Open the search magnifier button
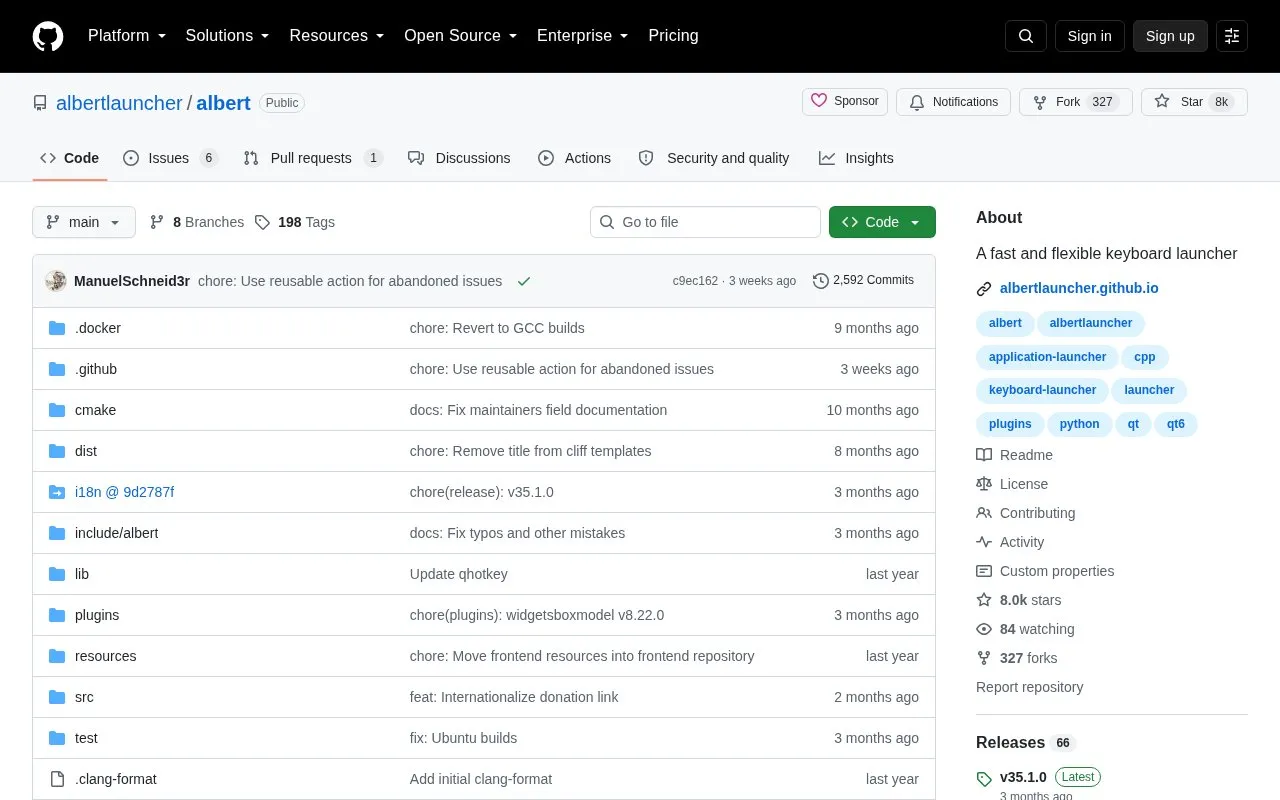 click(x=1026, y=36)
